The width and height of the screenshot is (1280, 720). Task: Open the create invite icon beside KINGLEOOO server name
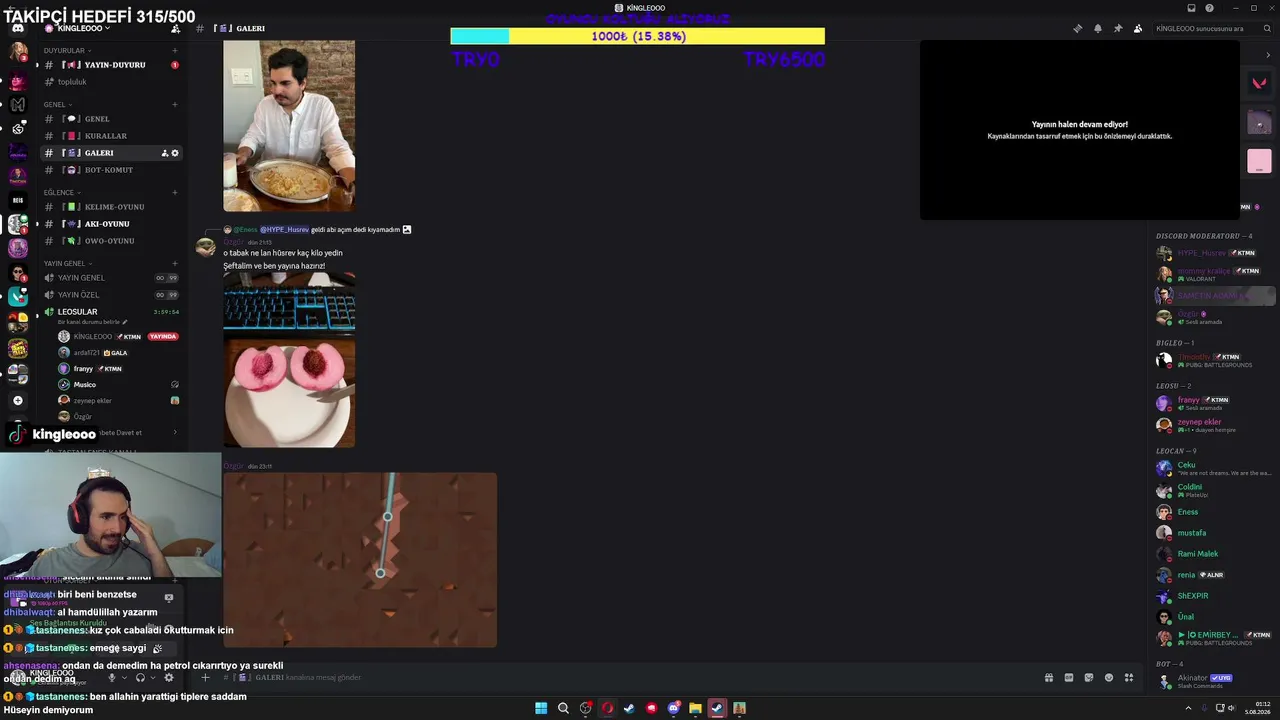tap(176, 28)
